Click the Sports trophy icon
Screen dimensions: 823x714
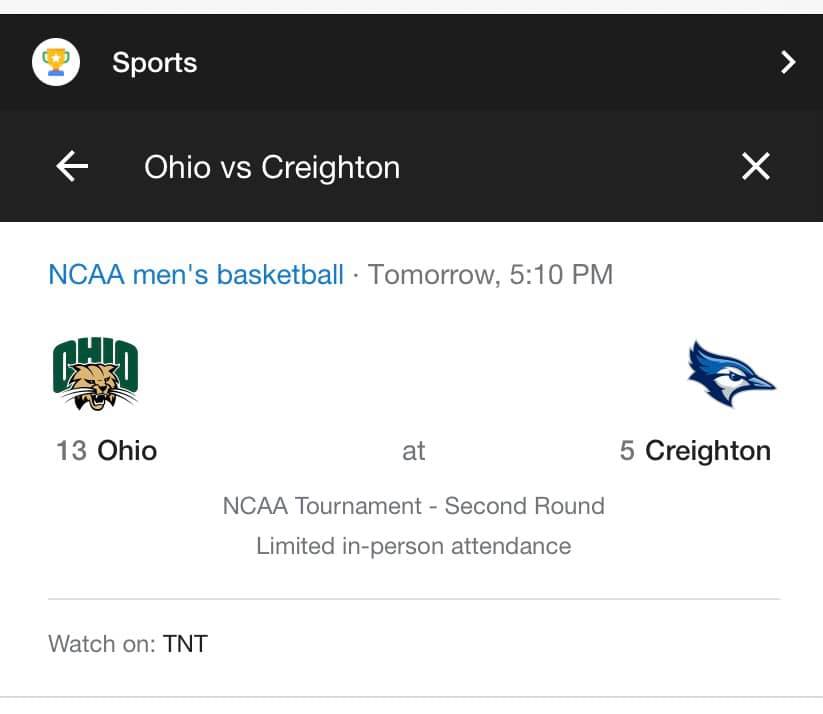pos(56,62)
